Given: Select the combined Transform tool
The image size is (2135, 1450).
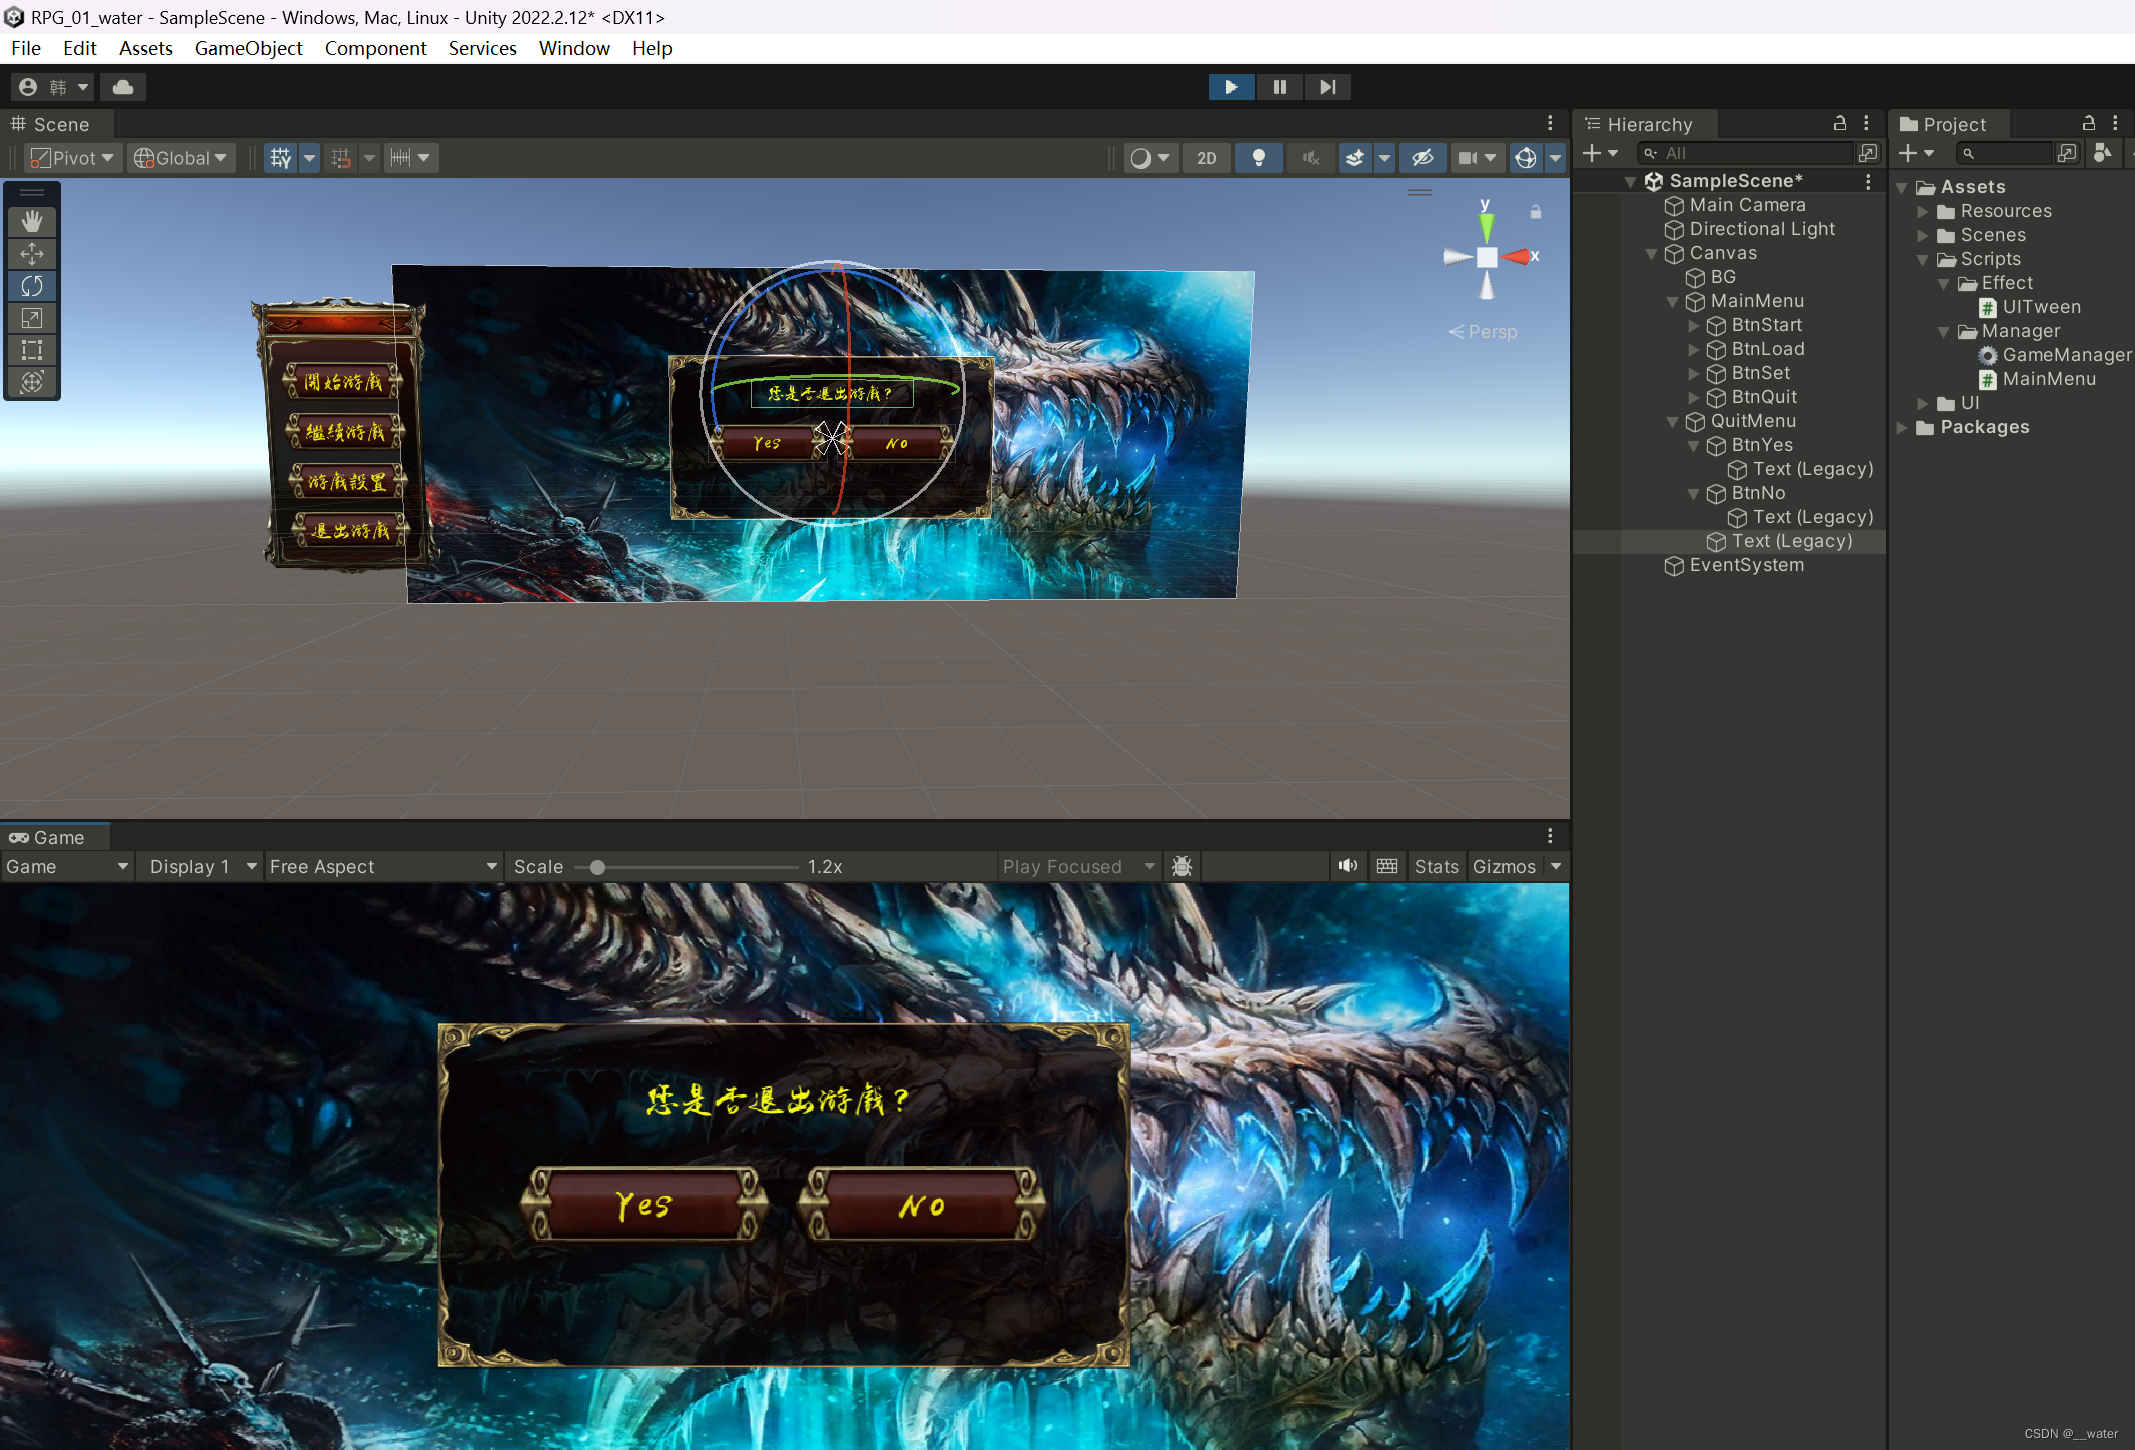Looking at the screenshot, I should (x=32, y=382).
